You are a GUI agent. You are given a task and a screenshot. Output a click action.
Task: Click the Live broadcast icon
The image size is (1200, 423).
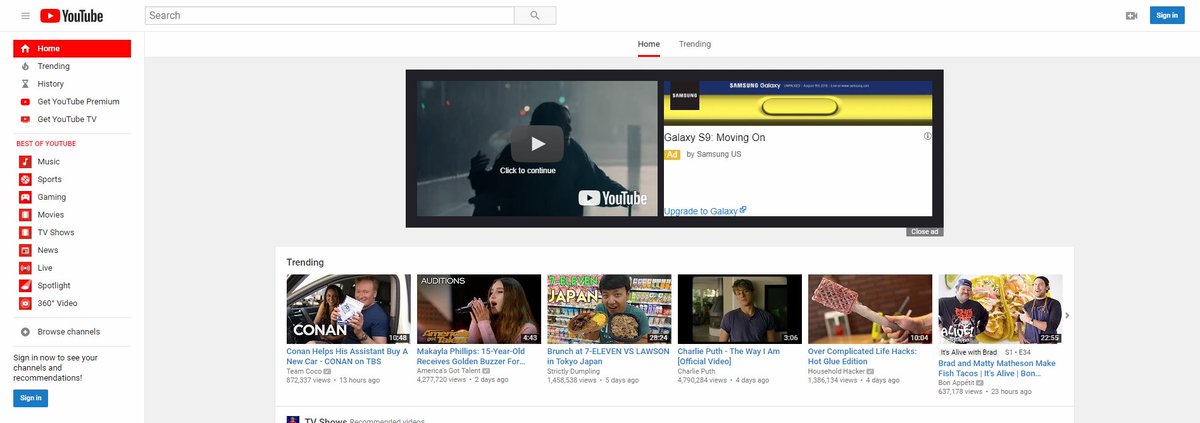(x=25, y=268)
